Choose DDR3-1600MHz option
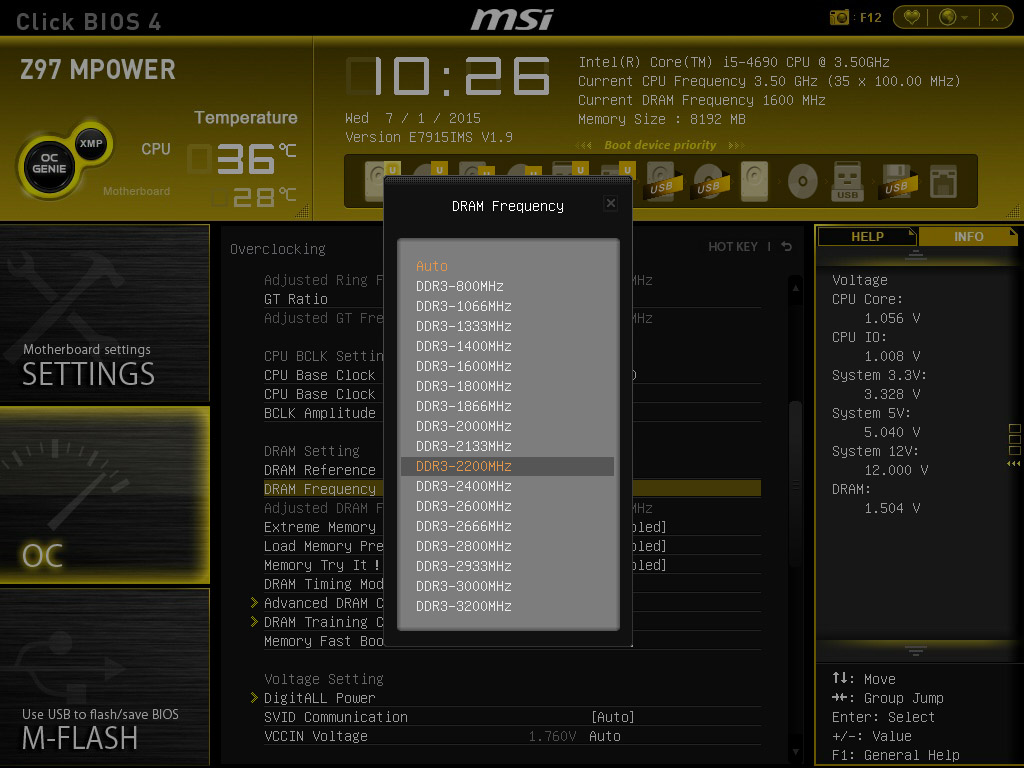The height and width of the screenshot is (768, 1024). [463, 366]
